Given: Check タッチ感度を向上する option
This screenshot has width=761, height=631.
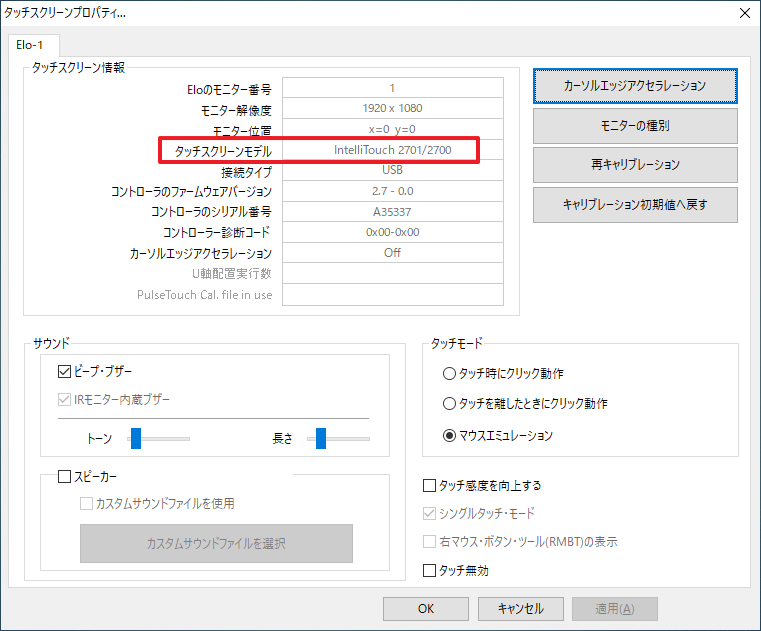Looking at the screenshot, I should 430,486.
